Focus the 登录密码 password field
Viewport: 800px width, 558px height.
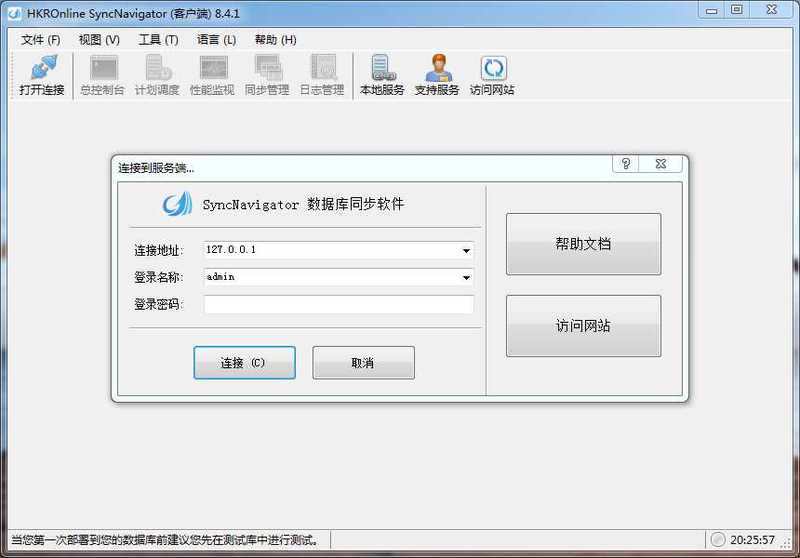(x=339, y=305)
